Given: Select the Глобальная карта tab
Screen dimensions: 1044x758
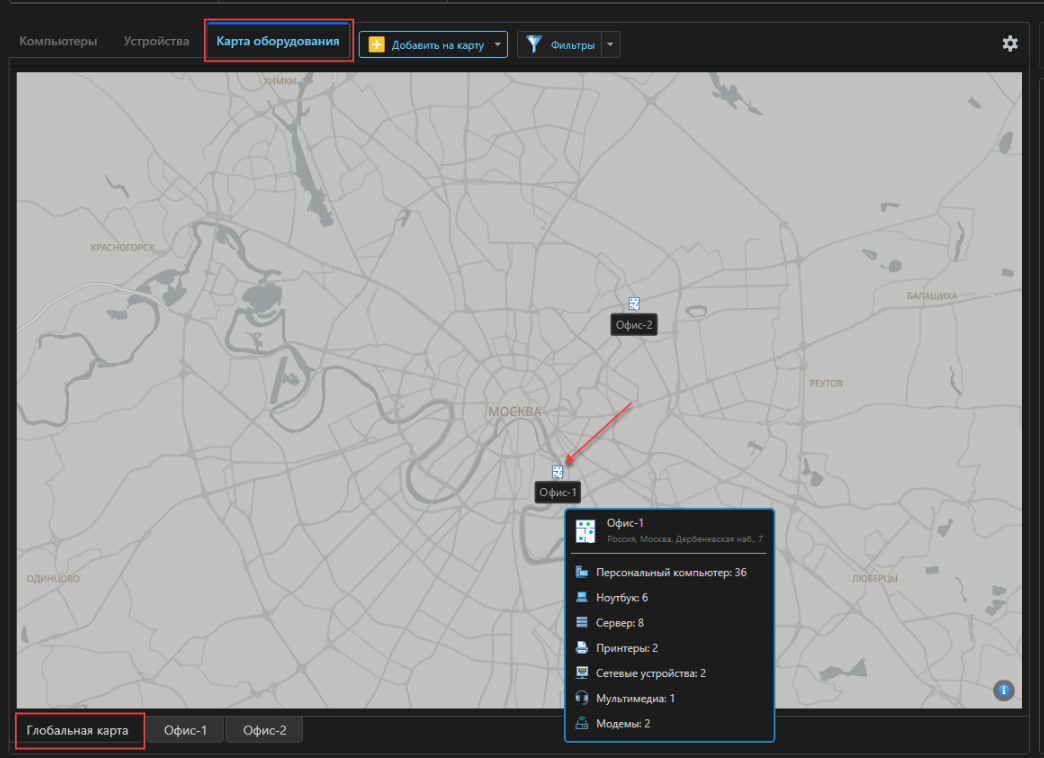Looking at the screenshot, I should [78, 730].
